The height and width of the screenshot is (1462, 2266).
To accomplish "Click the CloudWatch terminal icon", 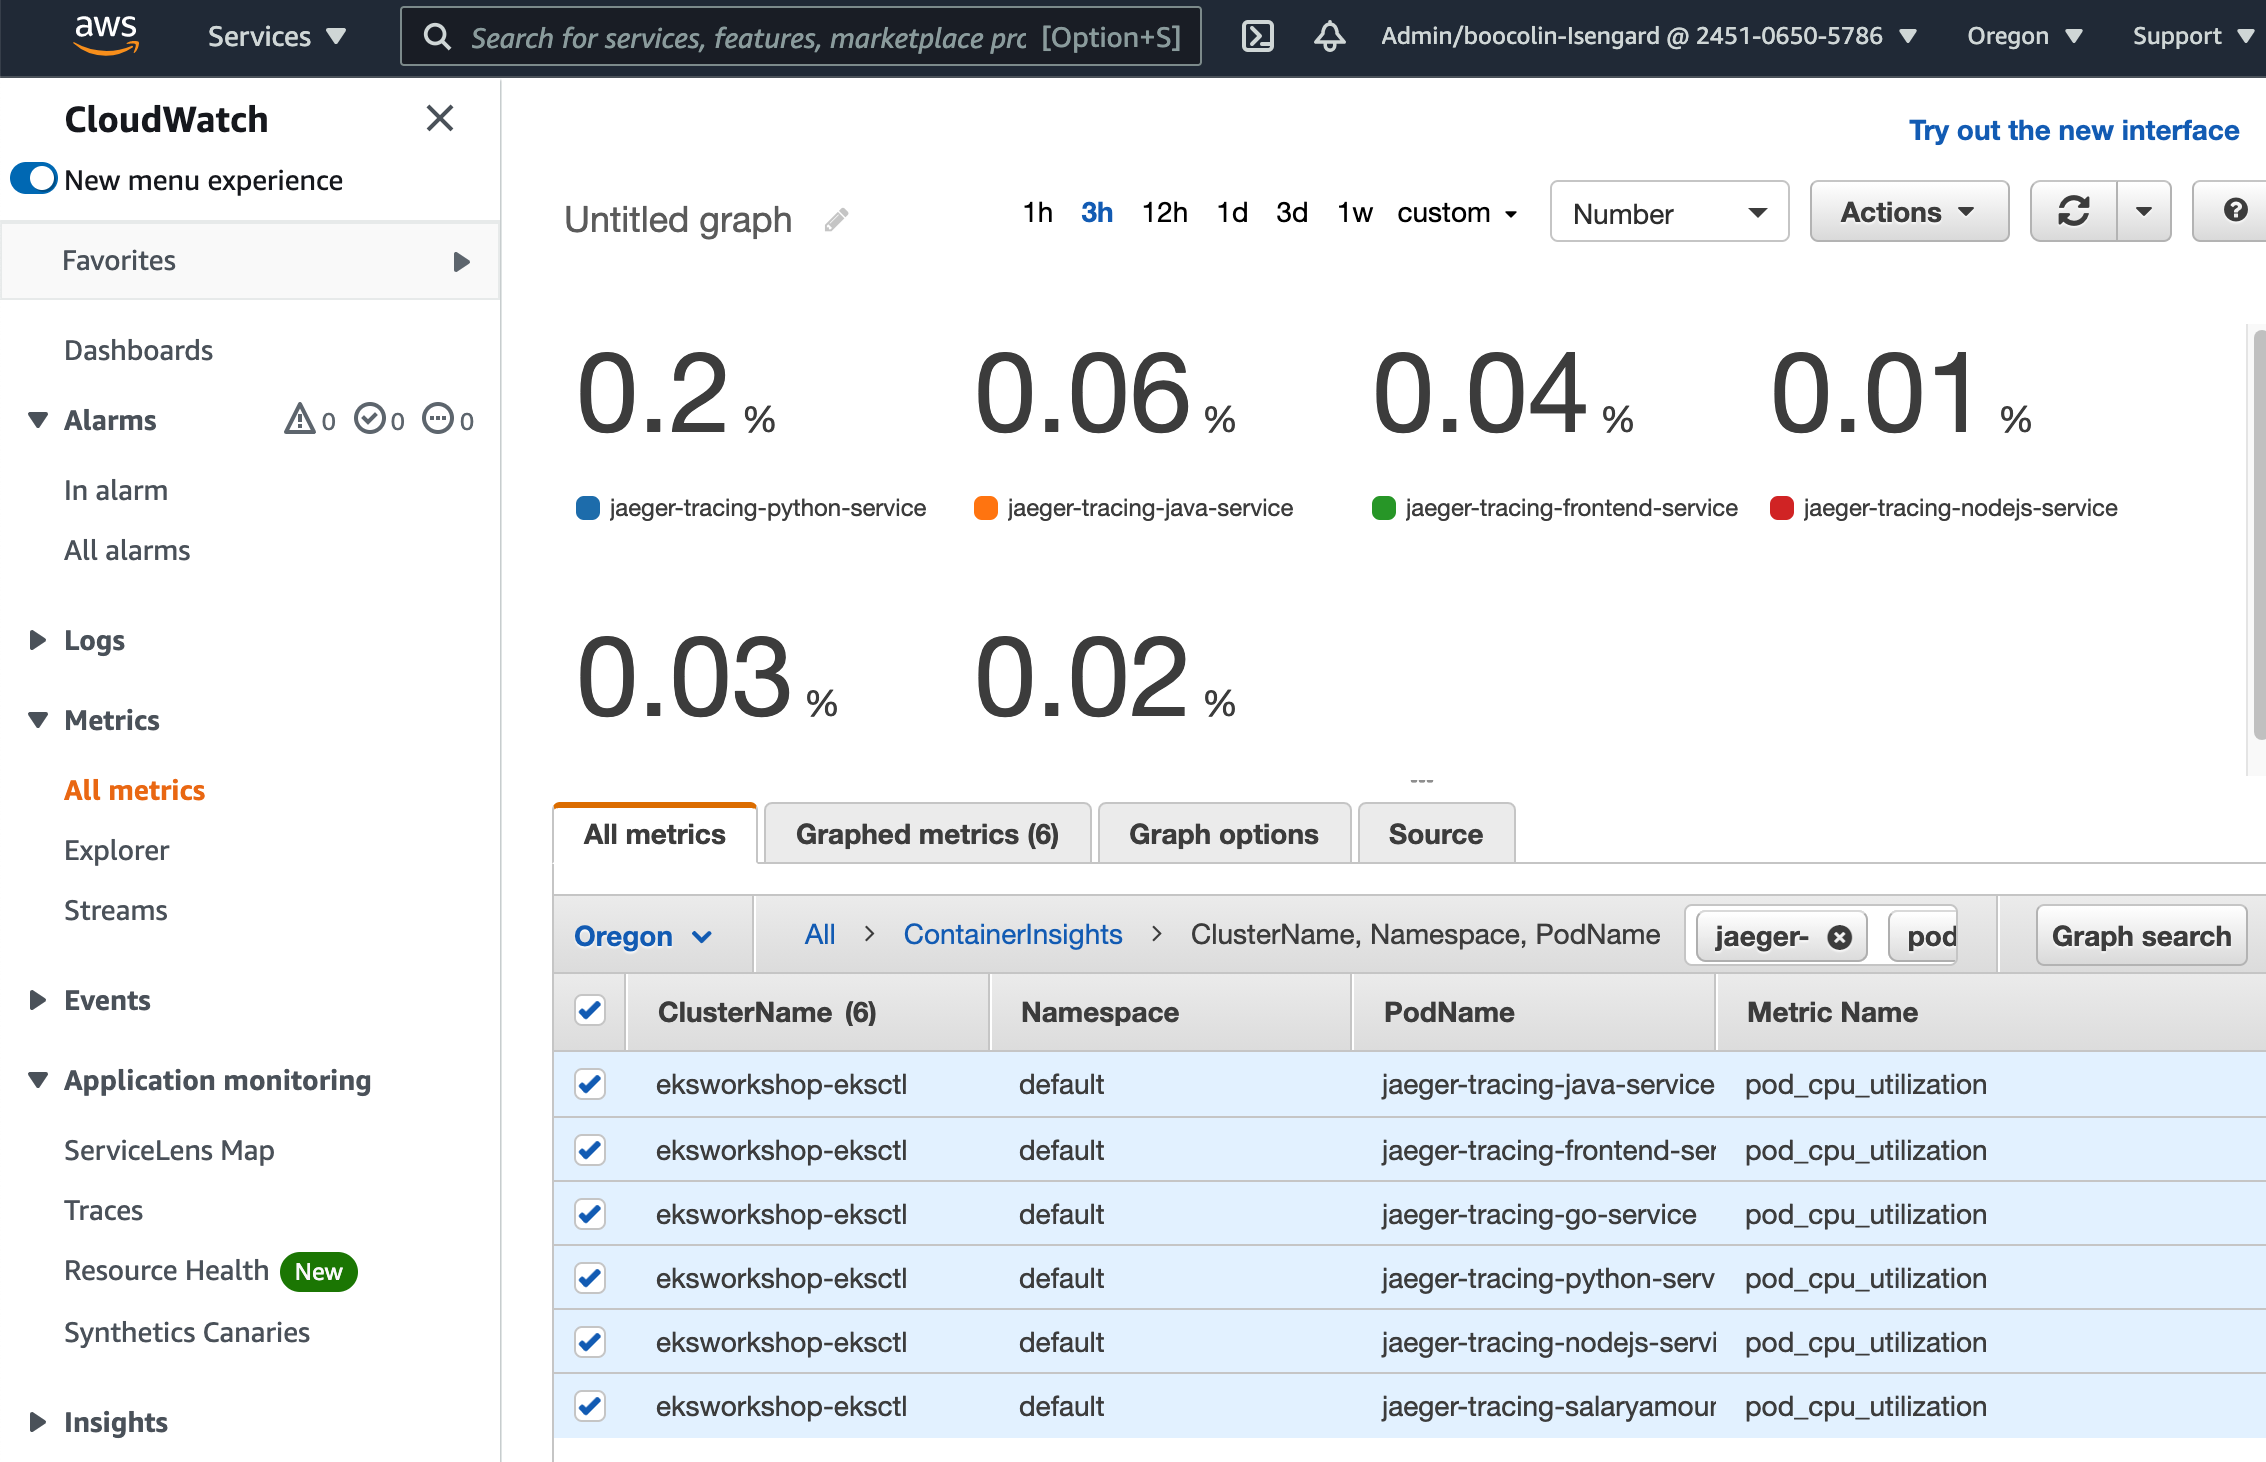I will click(x=1260, y=36).
